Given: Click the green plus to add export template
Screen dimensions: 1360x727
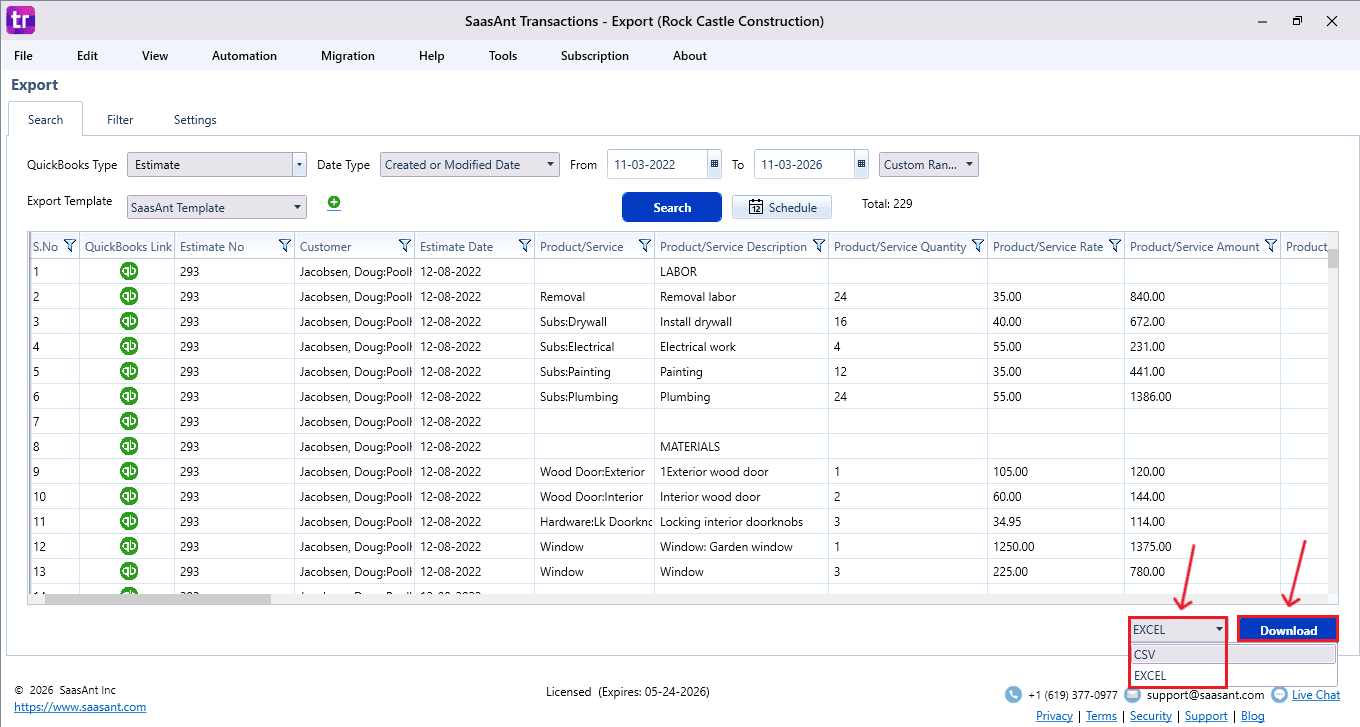Looking at the screenshot, I should 333,202.
